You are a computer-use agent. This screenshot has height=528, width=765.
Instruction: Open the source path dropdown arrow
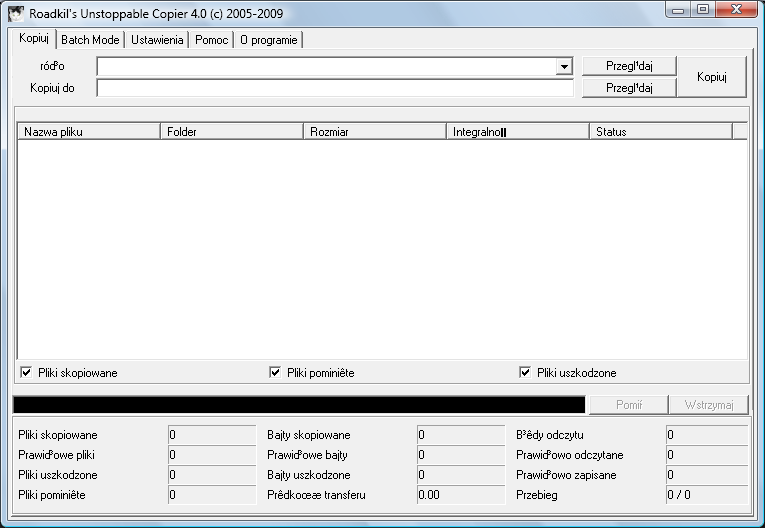click(564, 66)
